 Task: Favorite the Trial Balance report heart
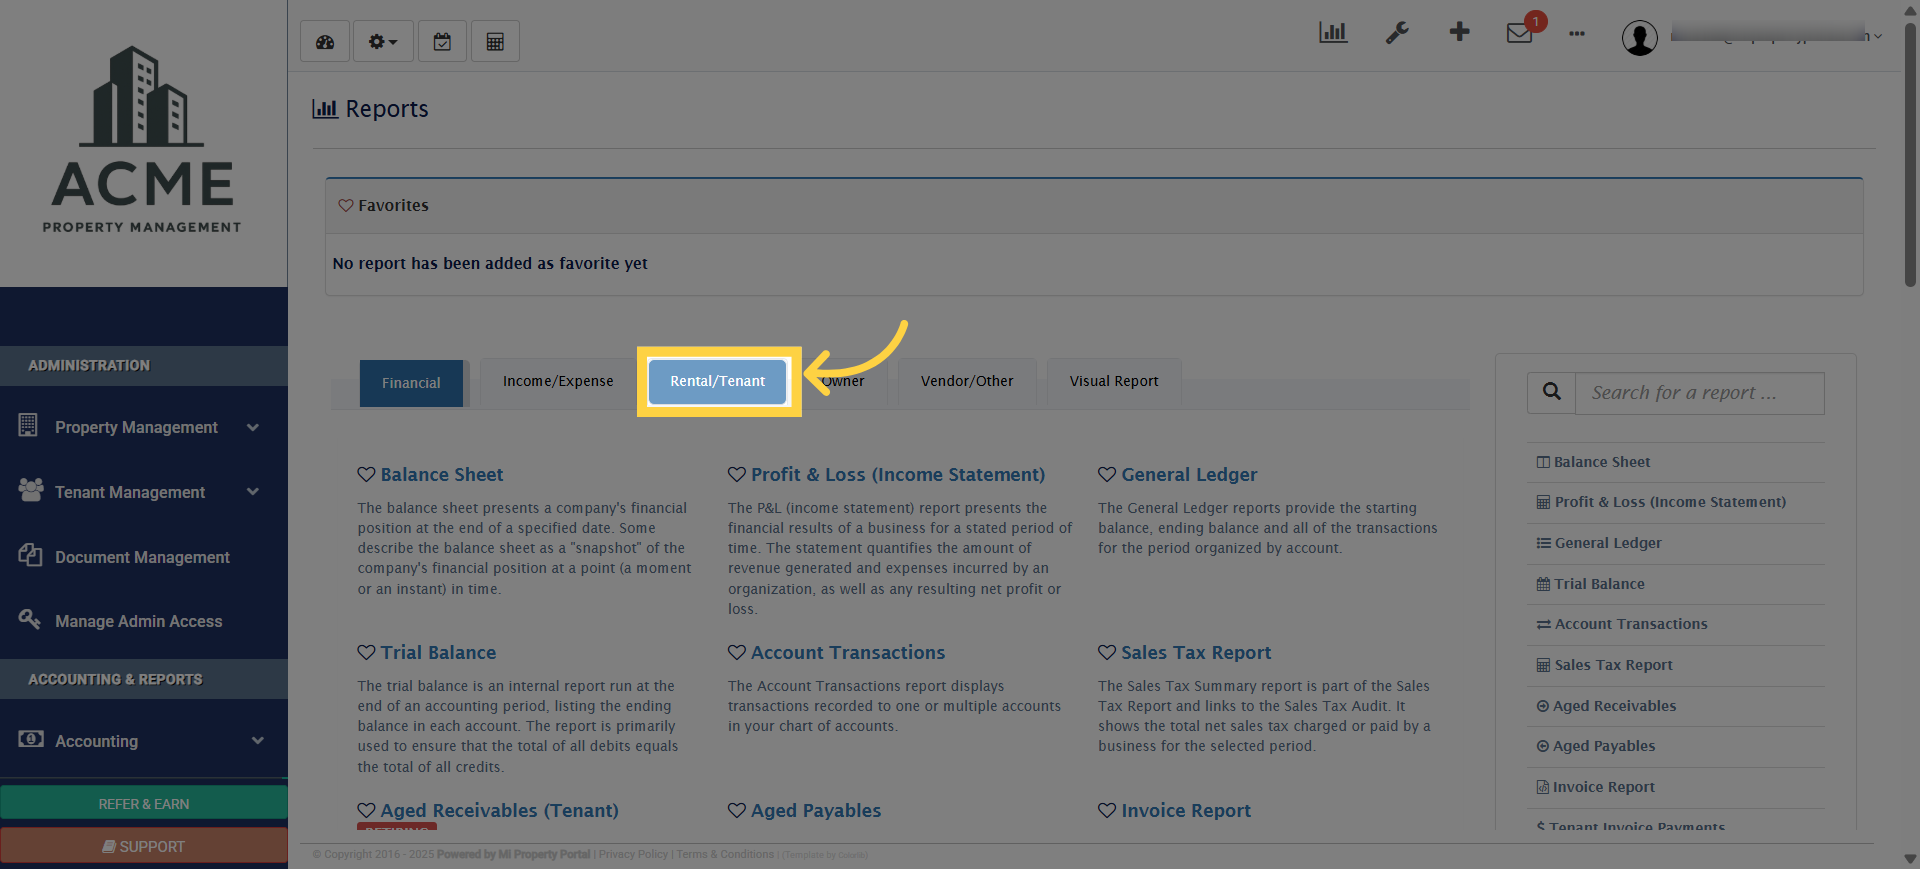coord(367,652)
